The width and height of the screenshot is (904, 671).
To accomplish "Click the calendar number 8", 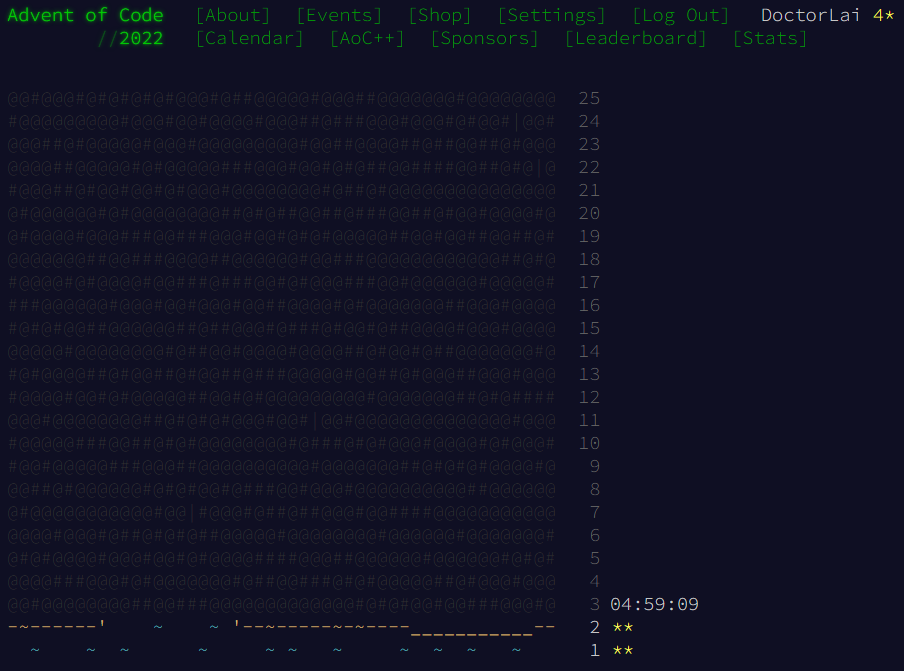I will (595, 489).
